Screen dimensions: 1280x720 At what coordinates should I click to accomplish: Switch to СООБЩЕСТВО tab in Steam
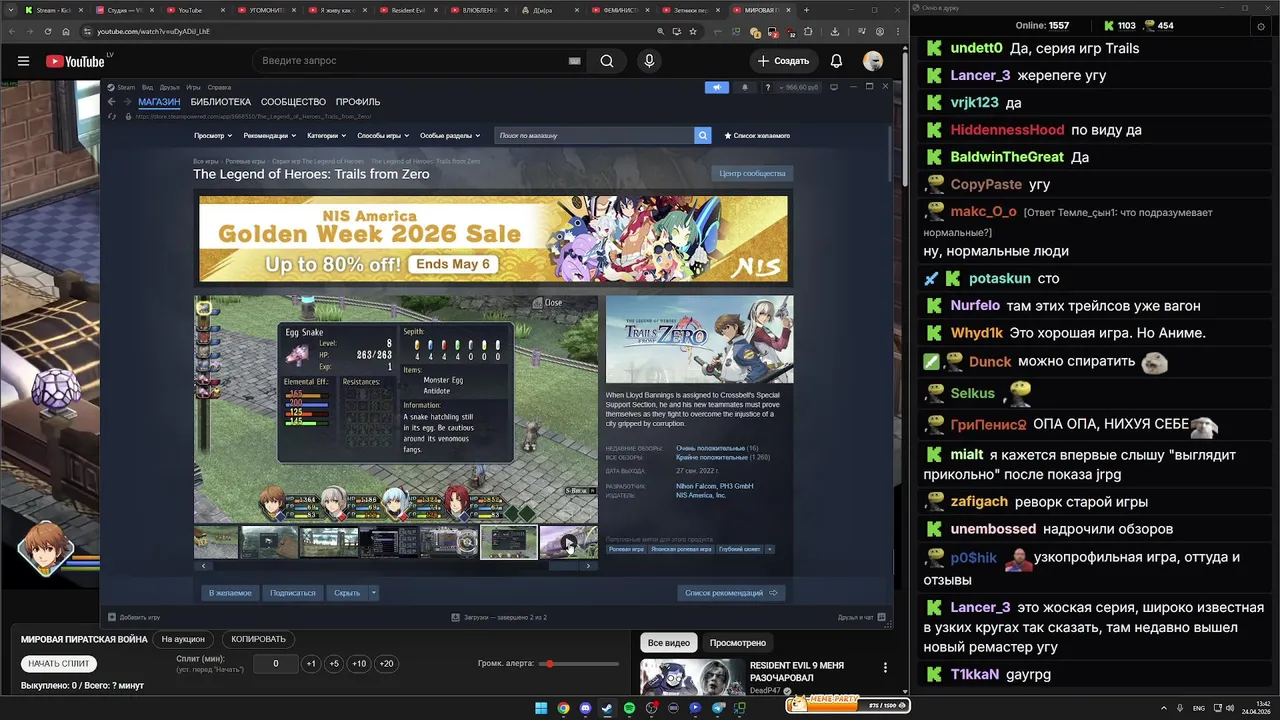click(x=293, y=102)
